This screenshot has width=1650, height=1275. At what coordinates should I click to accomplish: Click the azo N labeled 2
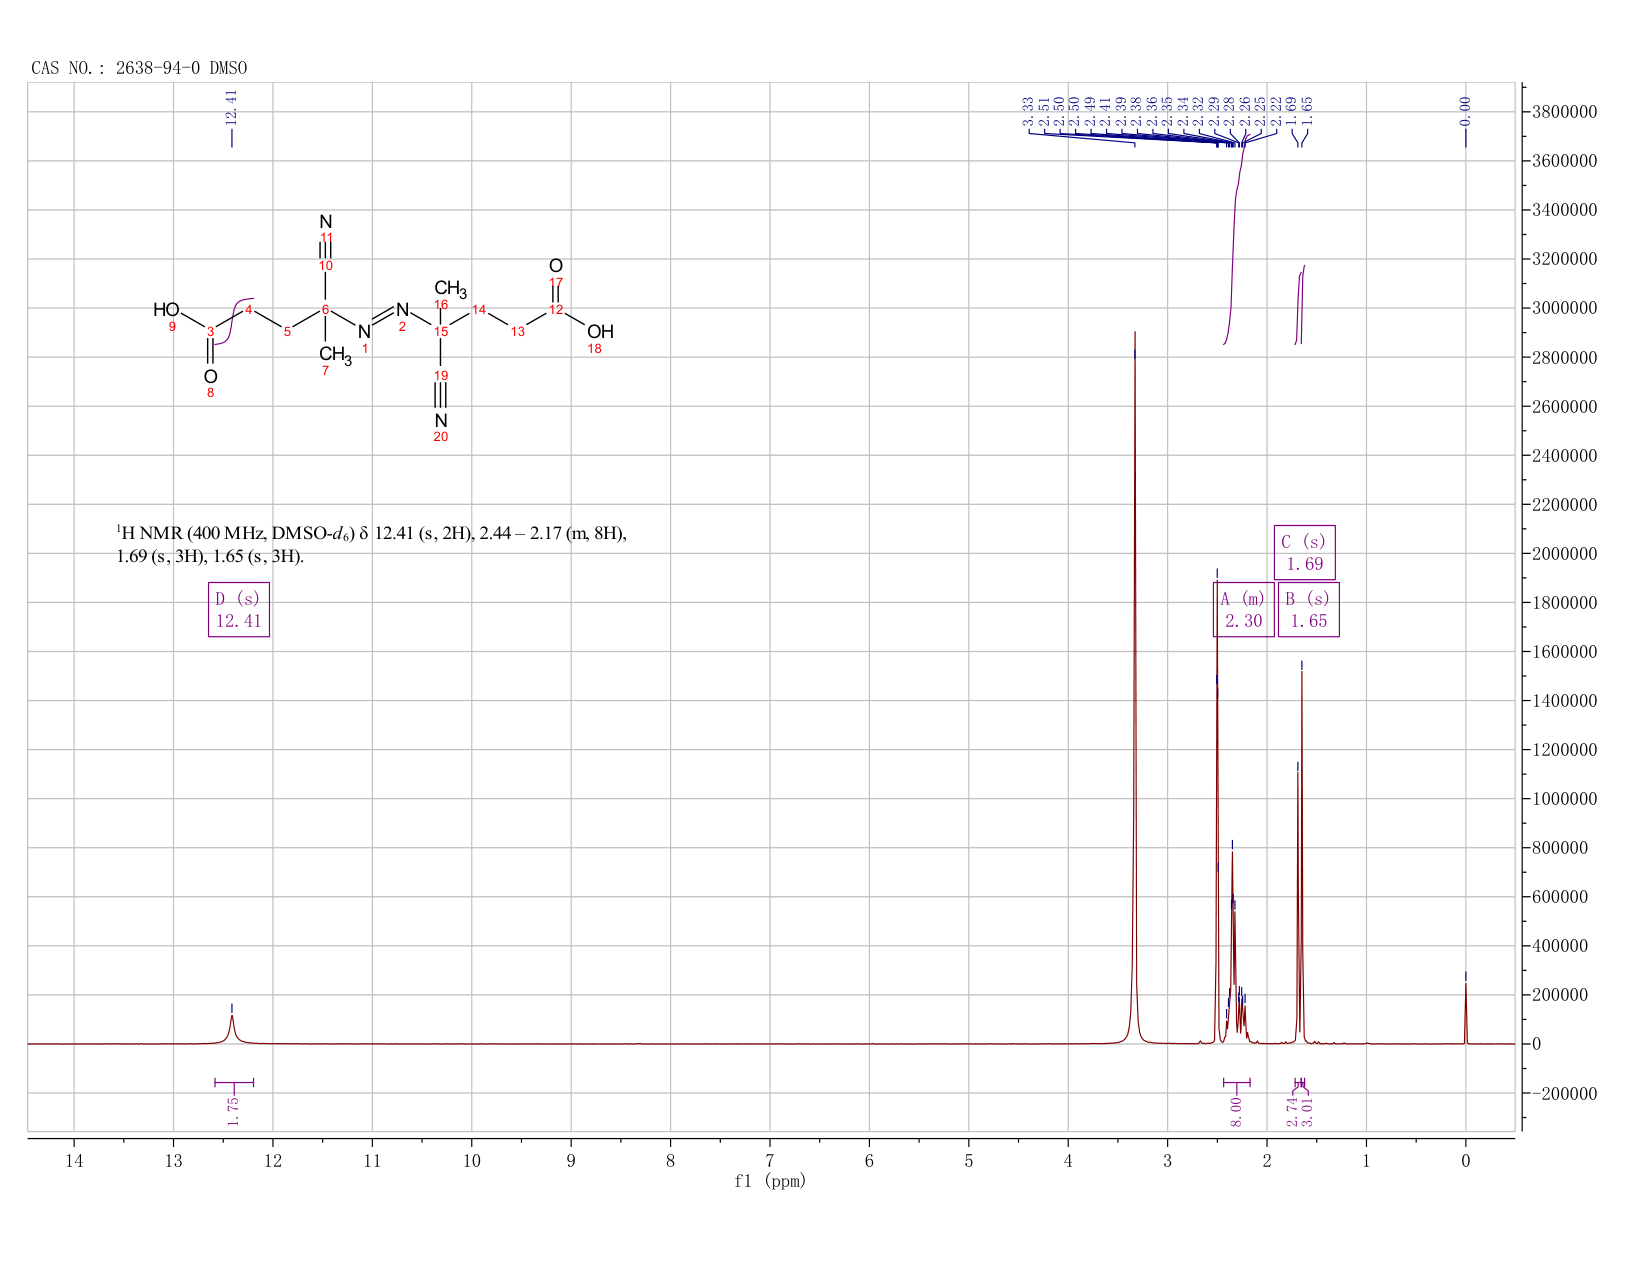402,310
